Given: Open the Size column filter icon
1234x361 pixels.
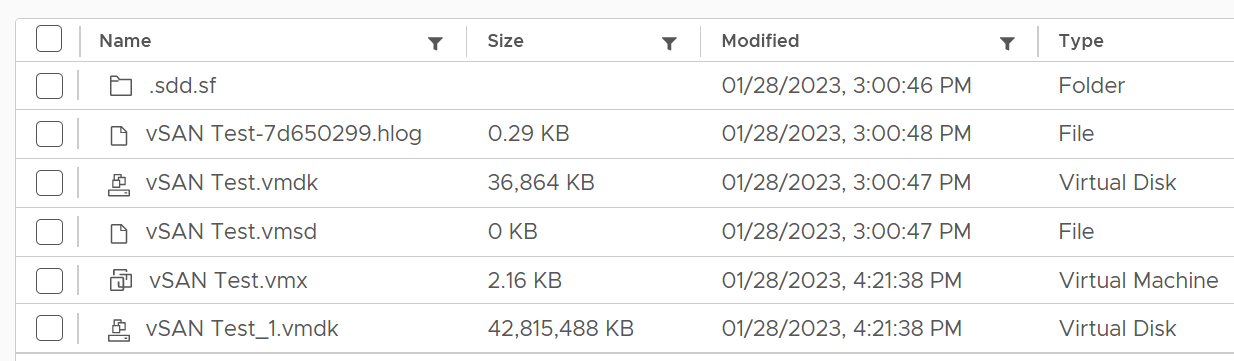Looking at the screenshot, I should pyautogui.click(x=670, y=43).
